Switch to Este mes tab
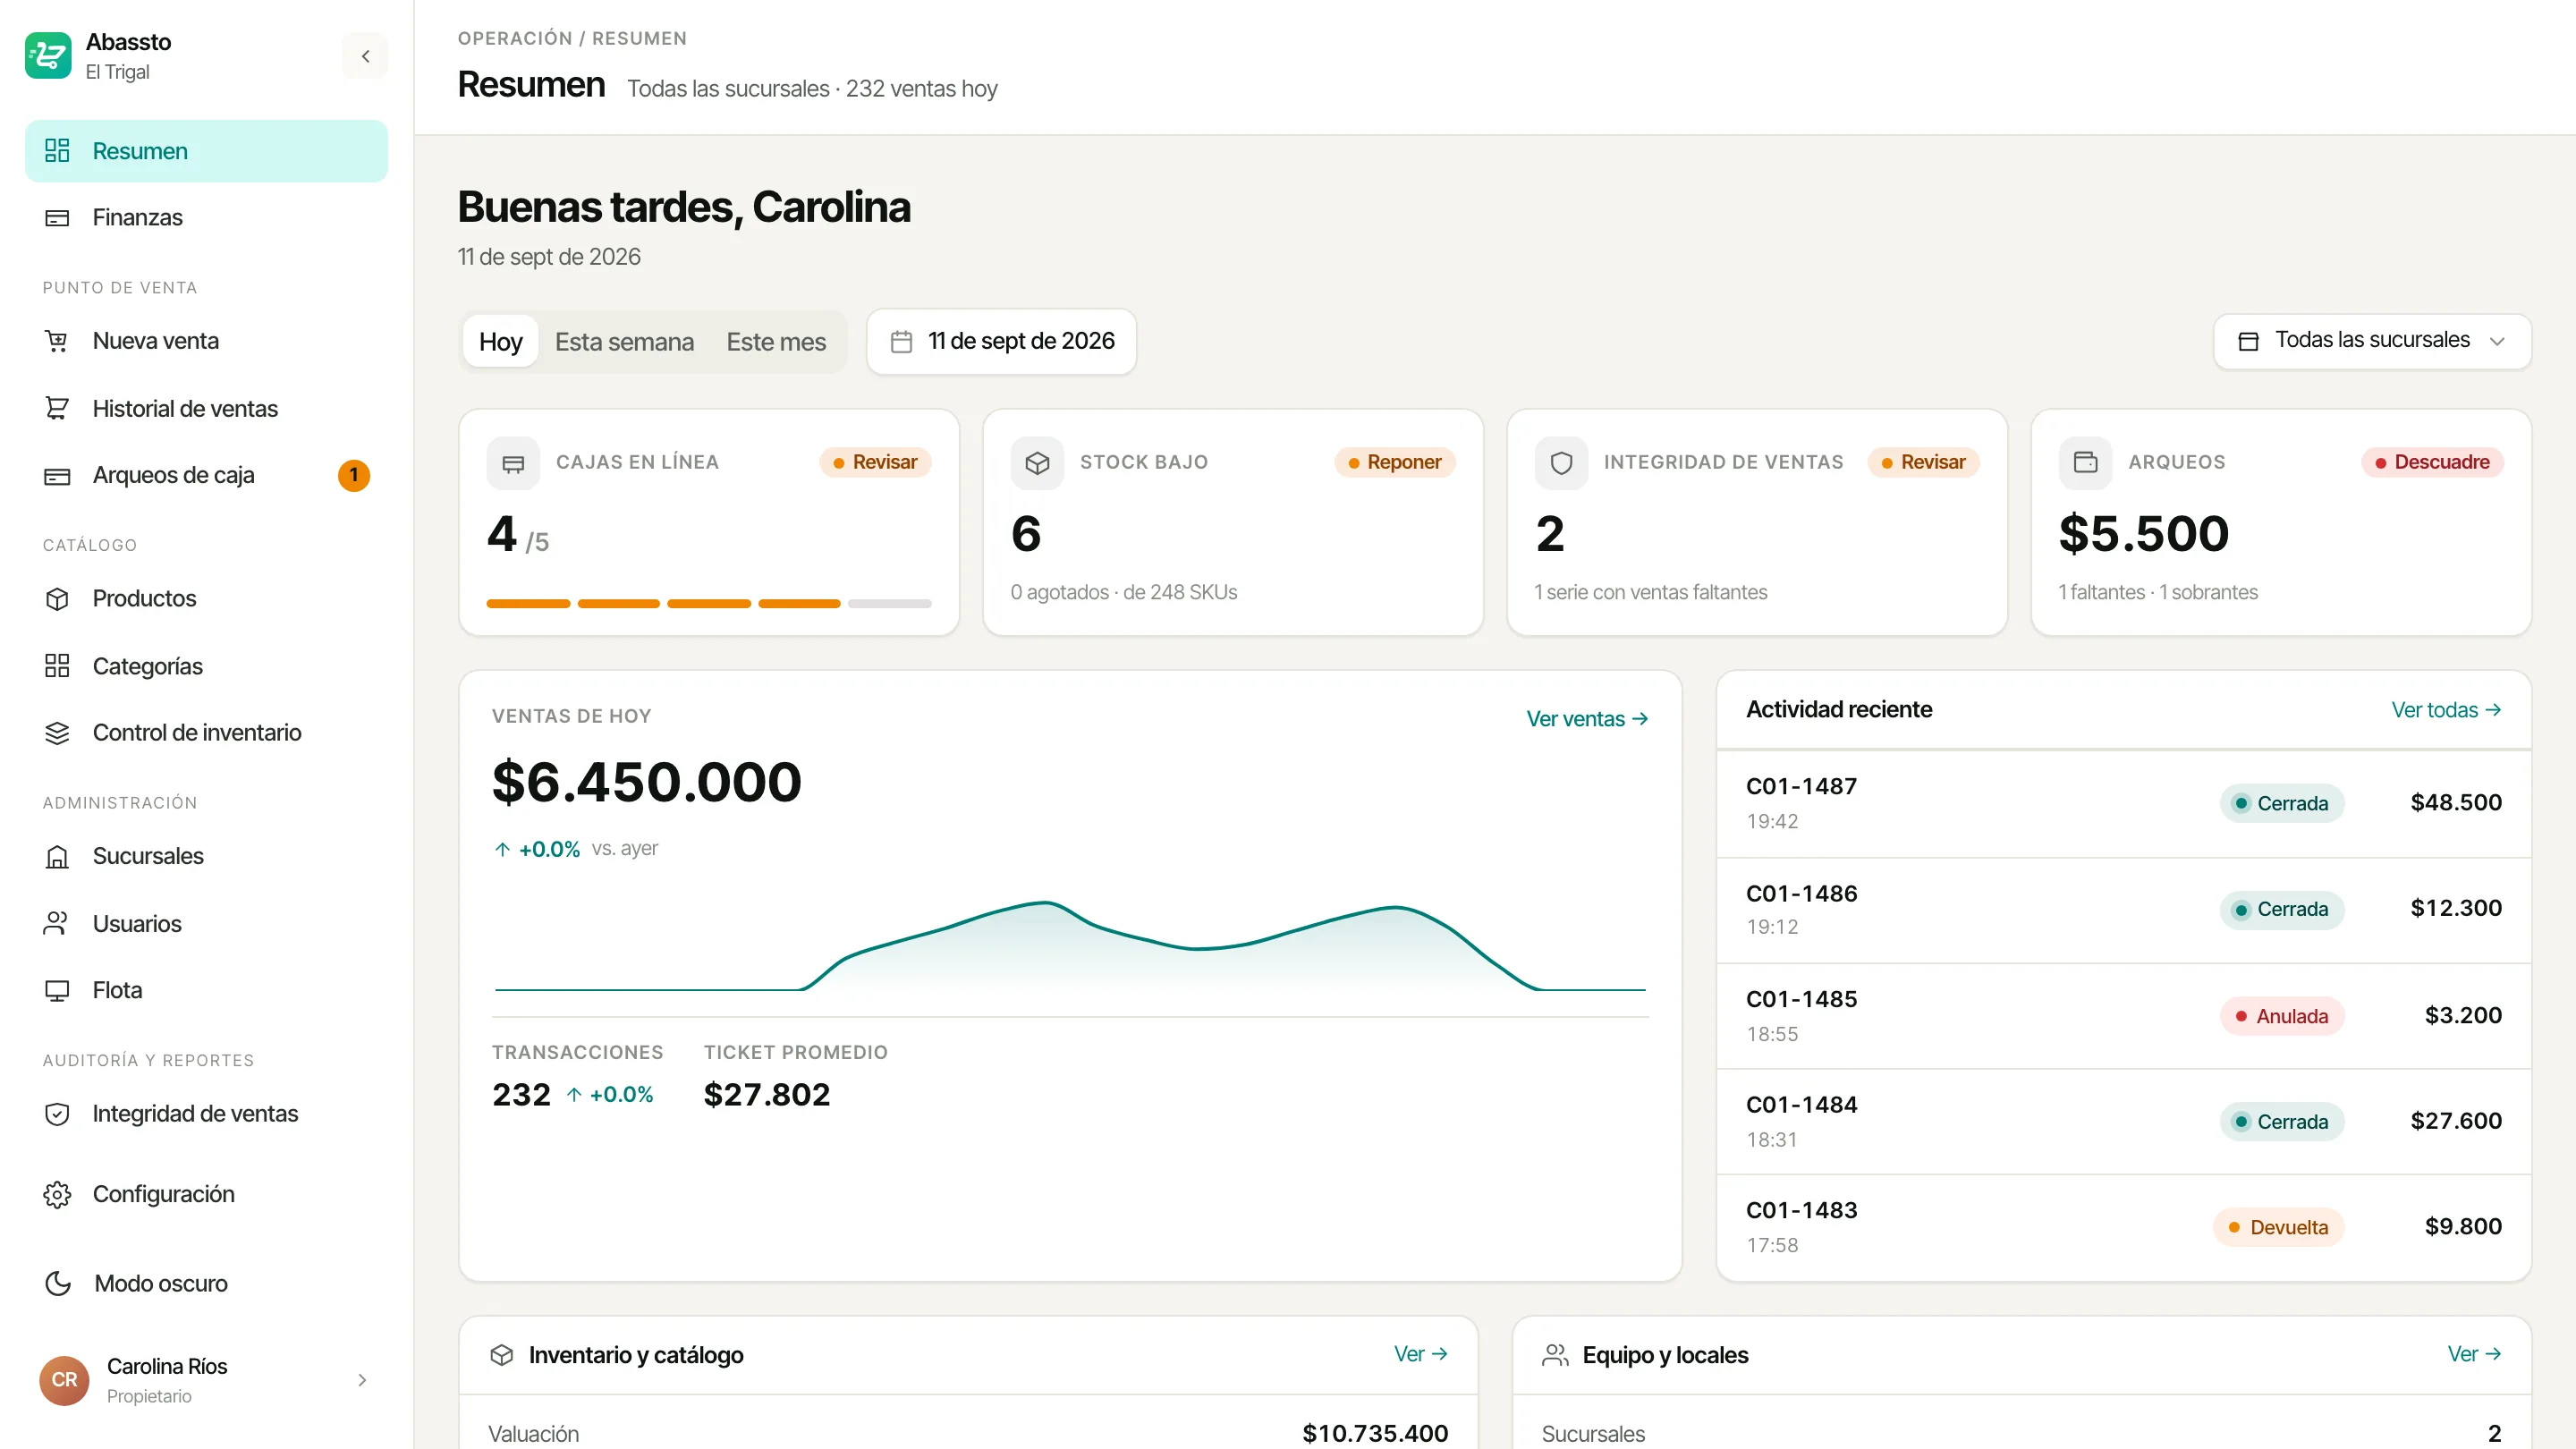 776,342
